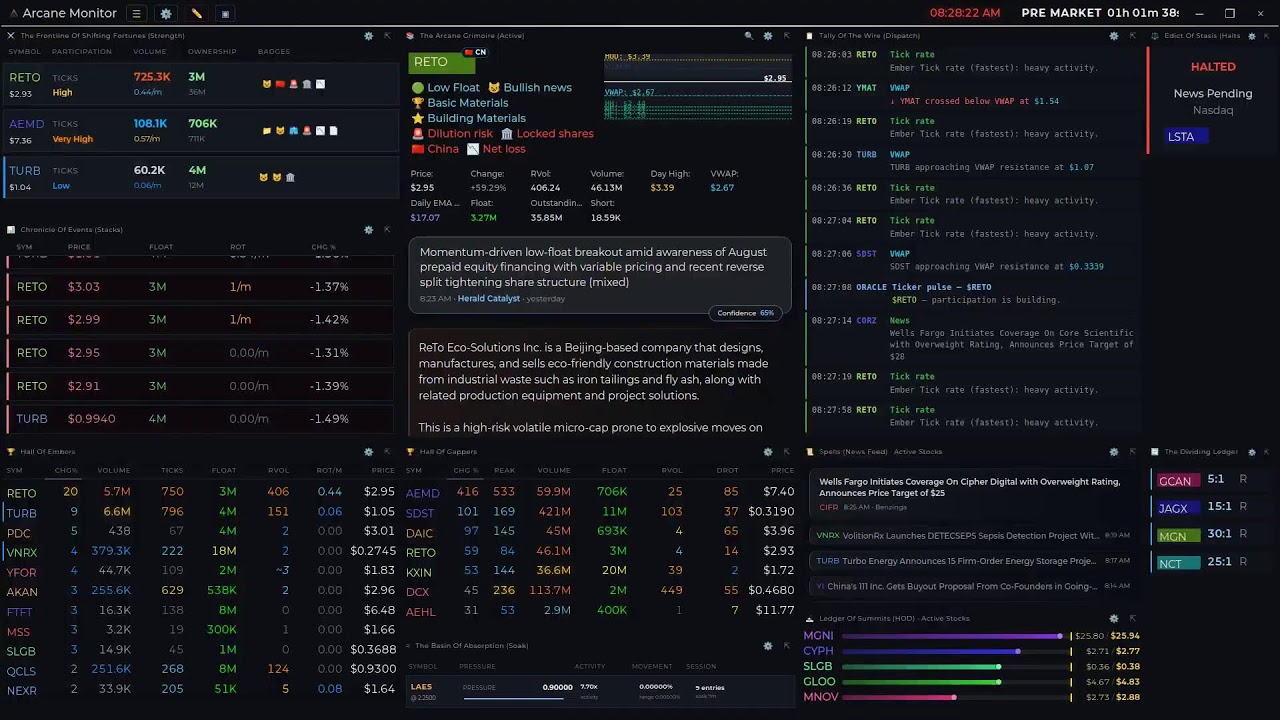
Task: Pop out the Edict Of Stasis panel
Action: (1269, 35)
